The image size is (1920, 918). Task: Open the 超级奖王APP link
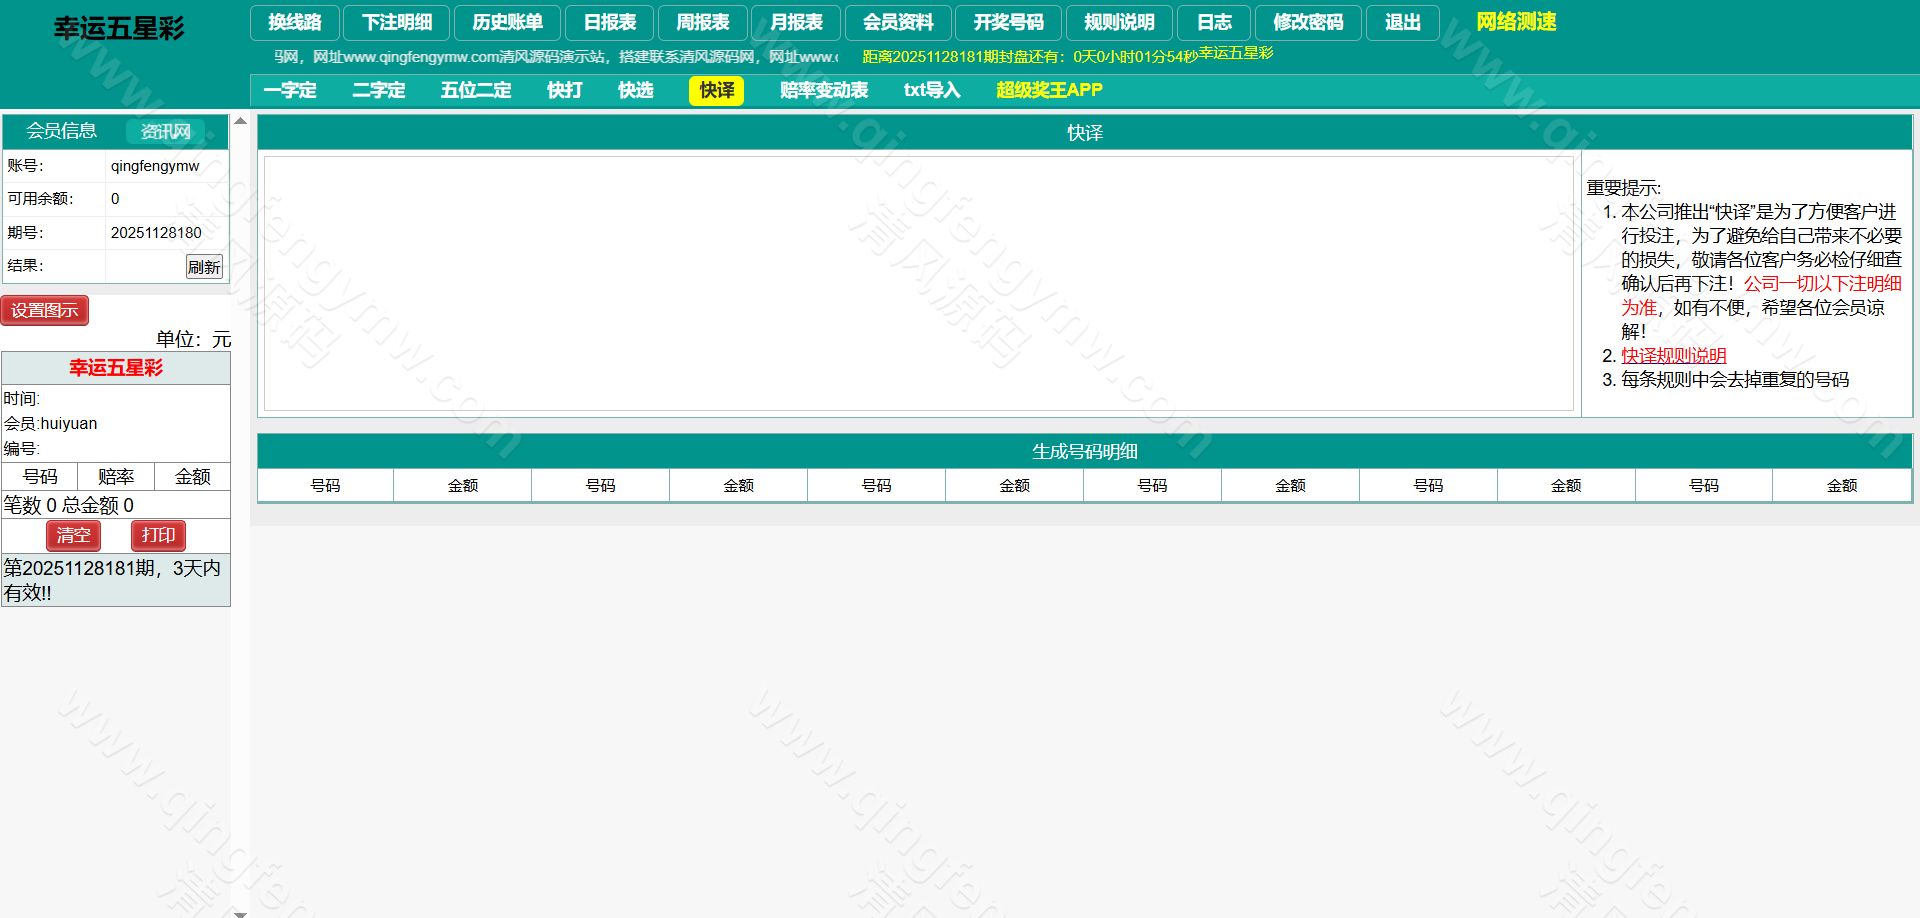pyautogui.click(x=1049, y=90)
